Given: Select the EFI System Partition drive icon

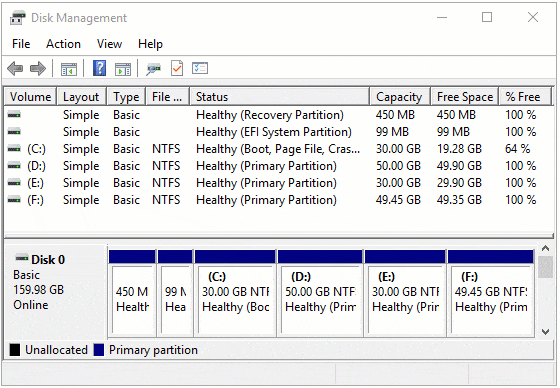Looking at the screenshot, I should coord(14,132).
